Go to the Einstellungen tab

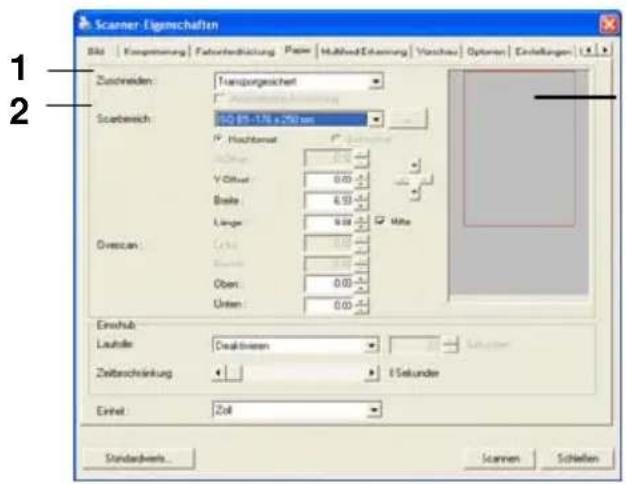[x=542, y=52]
